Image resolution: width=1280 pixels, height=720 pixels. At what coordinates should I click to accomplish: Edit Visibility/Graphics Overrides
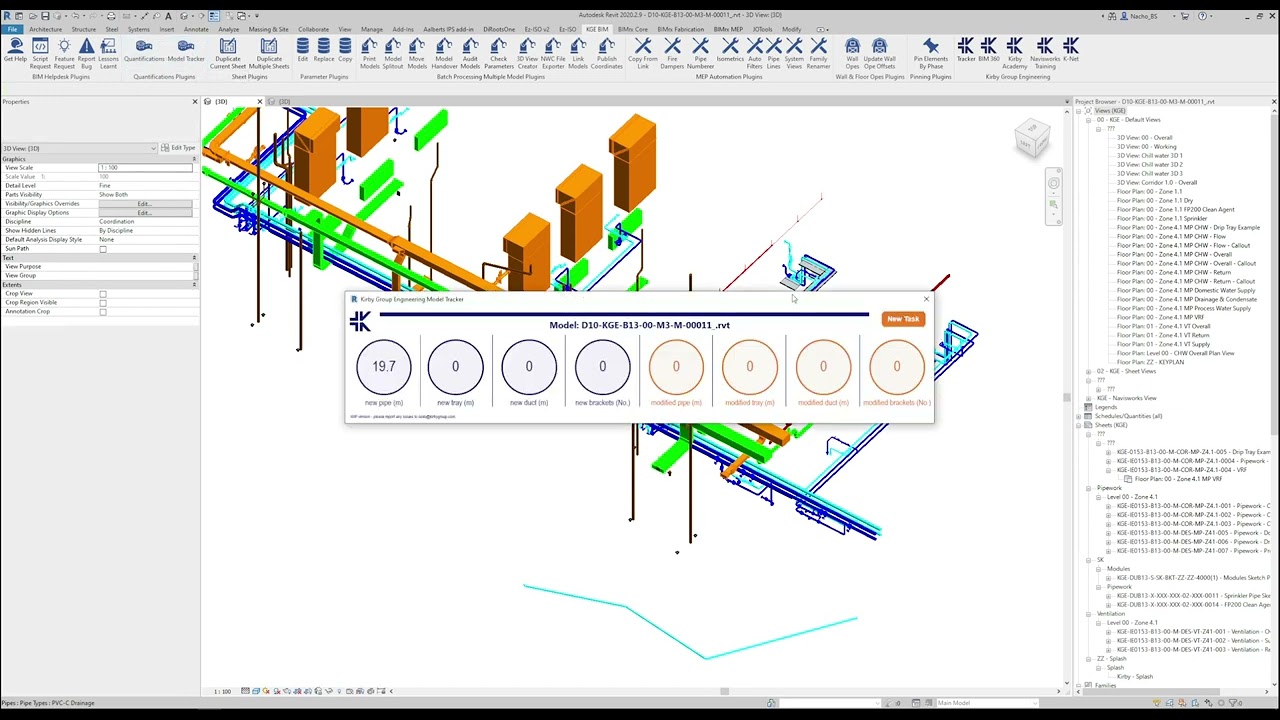[x=145, y=204]
